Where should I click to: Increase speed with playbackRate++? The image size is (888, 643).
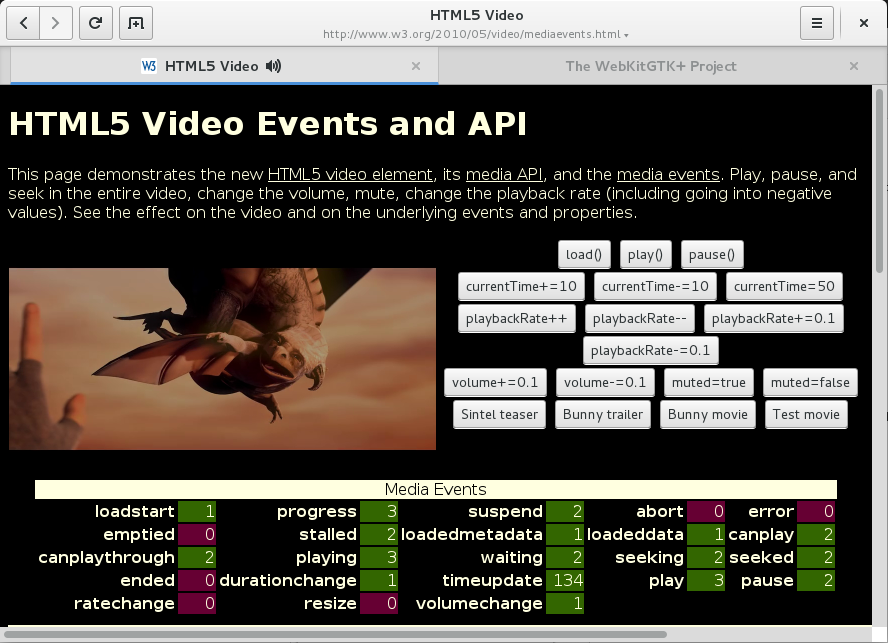[516, 318]
